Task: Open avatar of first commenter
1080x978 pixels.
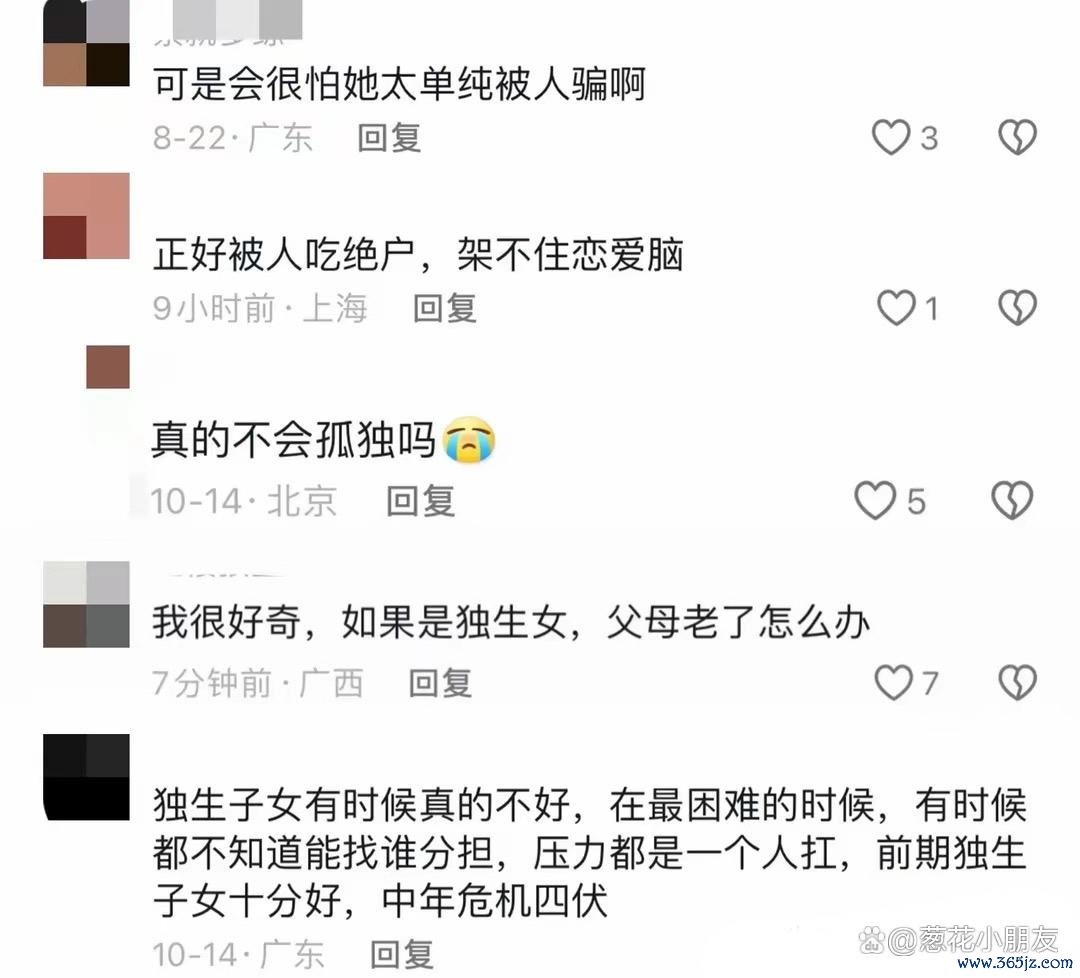Action: point(86,43)
